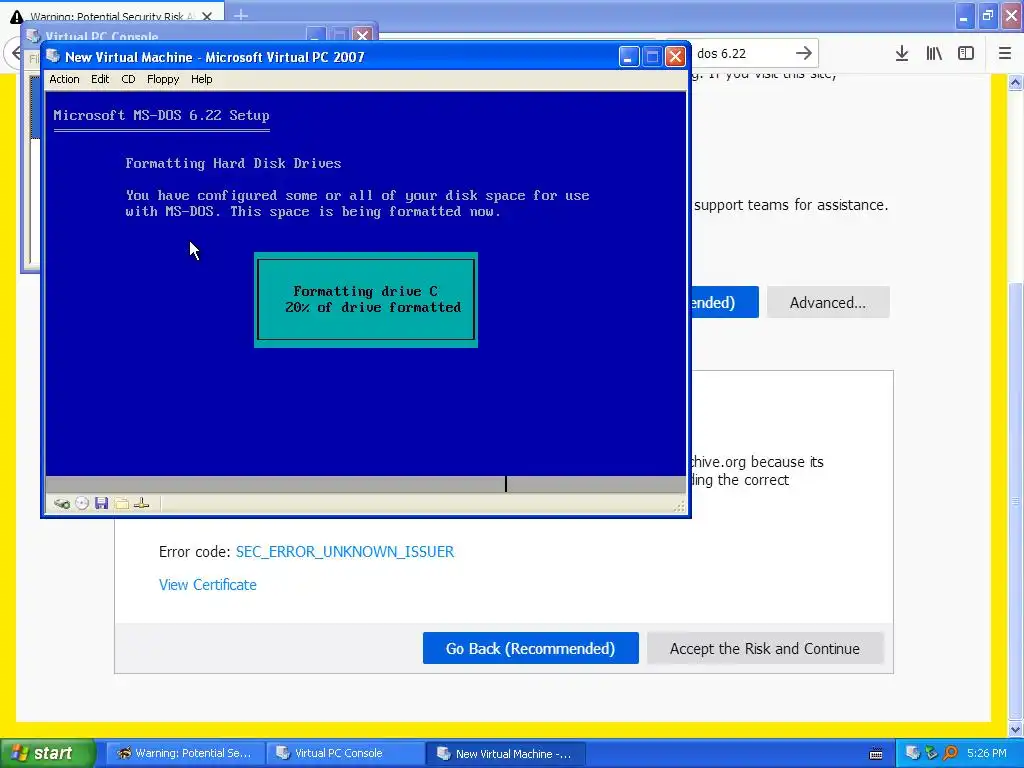Toggle the Firefox sidebar icon

tap(966, 54)
